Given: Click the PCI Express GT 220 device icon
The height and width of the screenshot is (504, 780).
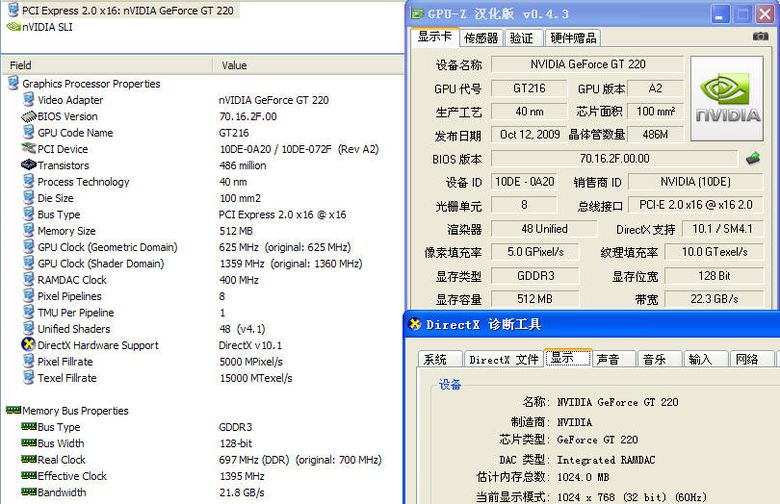Looking at the screenshot, I should pos(13,10).
